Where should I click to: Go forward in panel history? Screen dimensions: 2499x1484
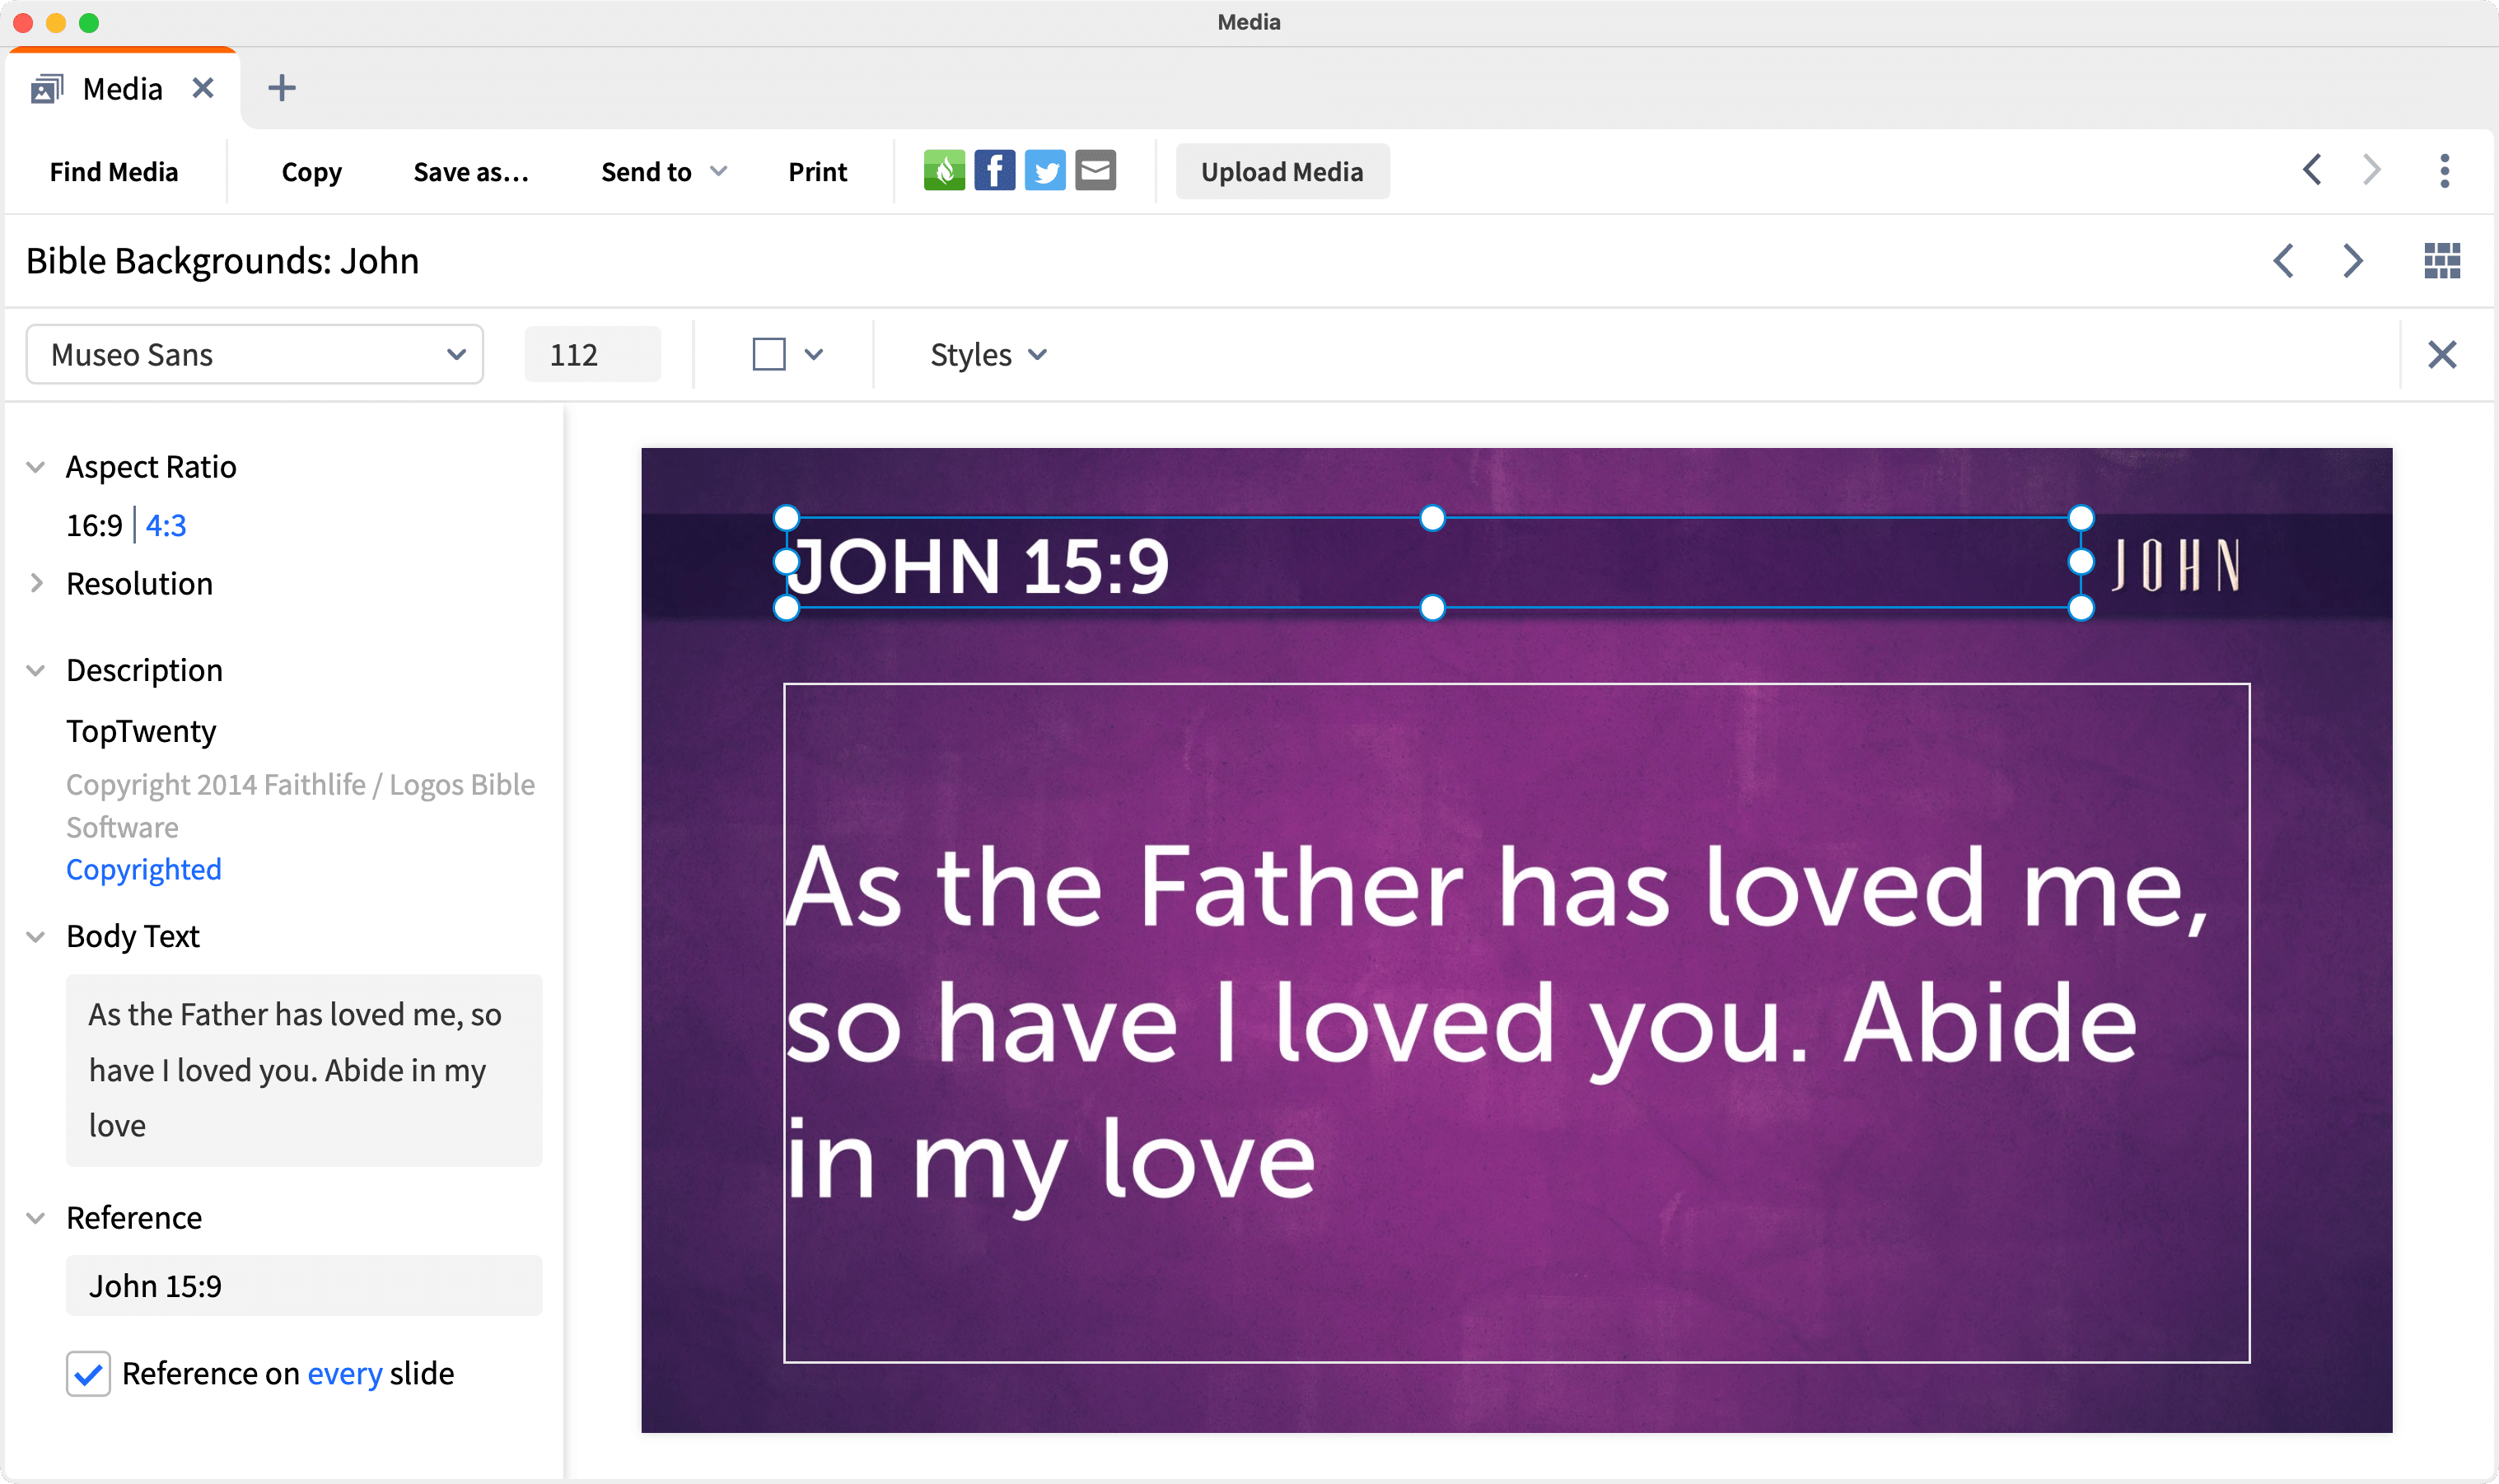(2372, 171)
